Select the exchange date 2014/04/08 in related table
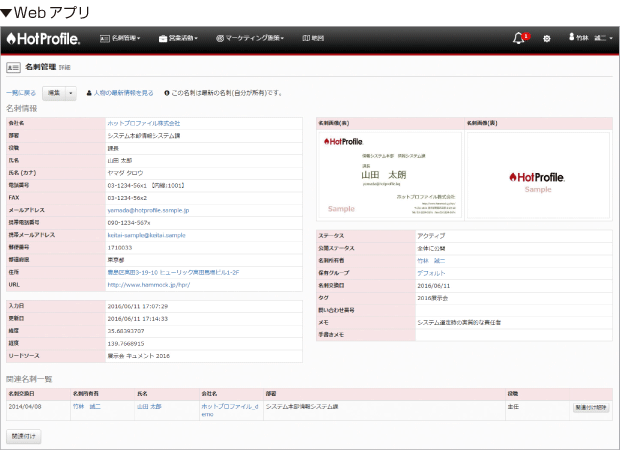Image resolution: width=620 pixels, height=450 pixels. (x=25, y=407)
